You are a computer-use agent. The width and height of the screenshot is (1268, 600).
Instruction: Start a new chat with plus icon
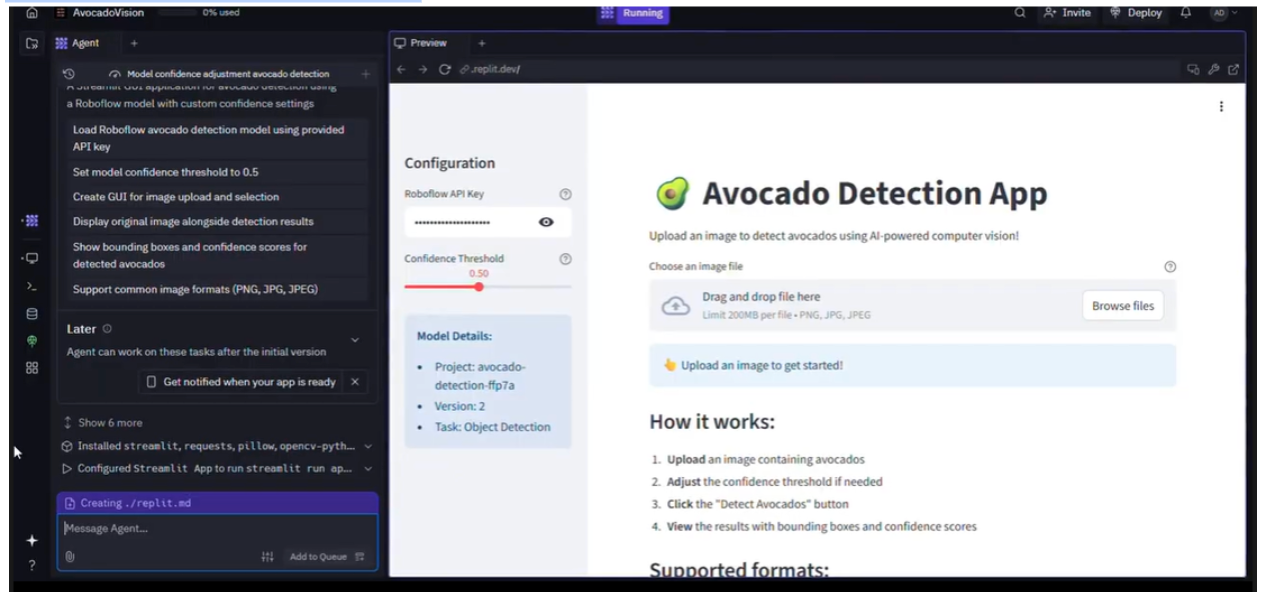(x=366, y=74)
